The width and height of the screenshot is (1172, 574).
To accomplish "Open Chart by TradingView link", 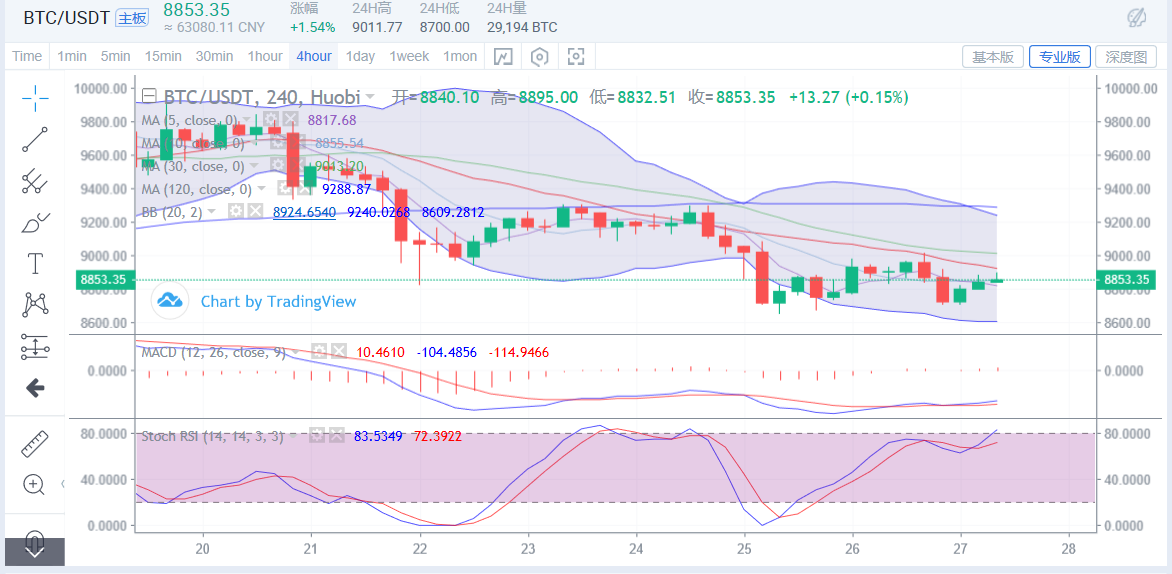I will point(278,302).
